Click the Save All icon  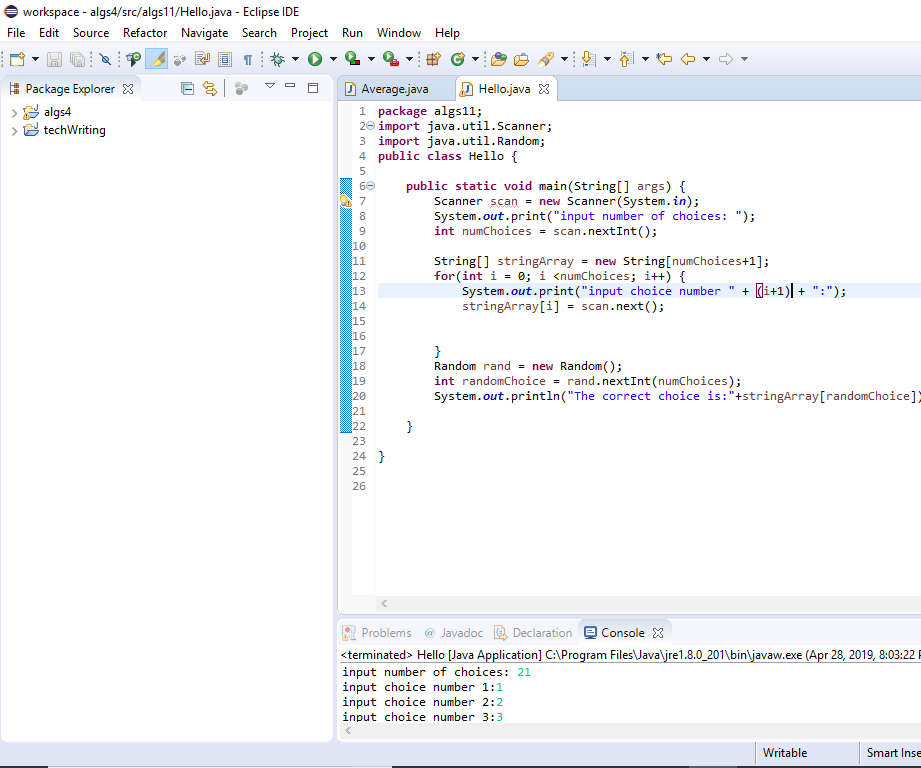[x=78, y=58]
